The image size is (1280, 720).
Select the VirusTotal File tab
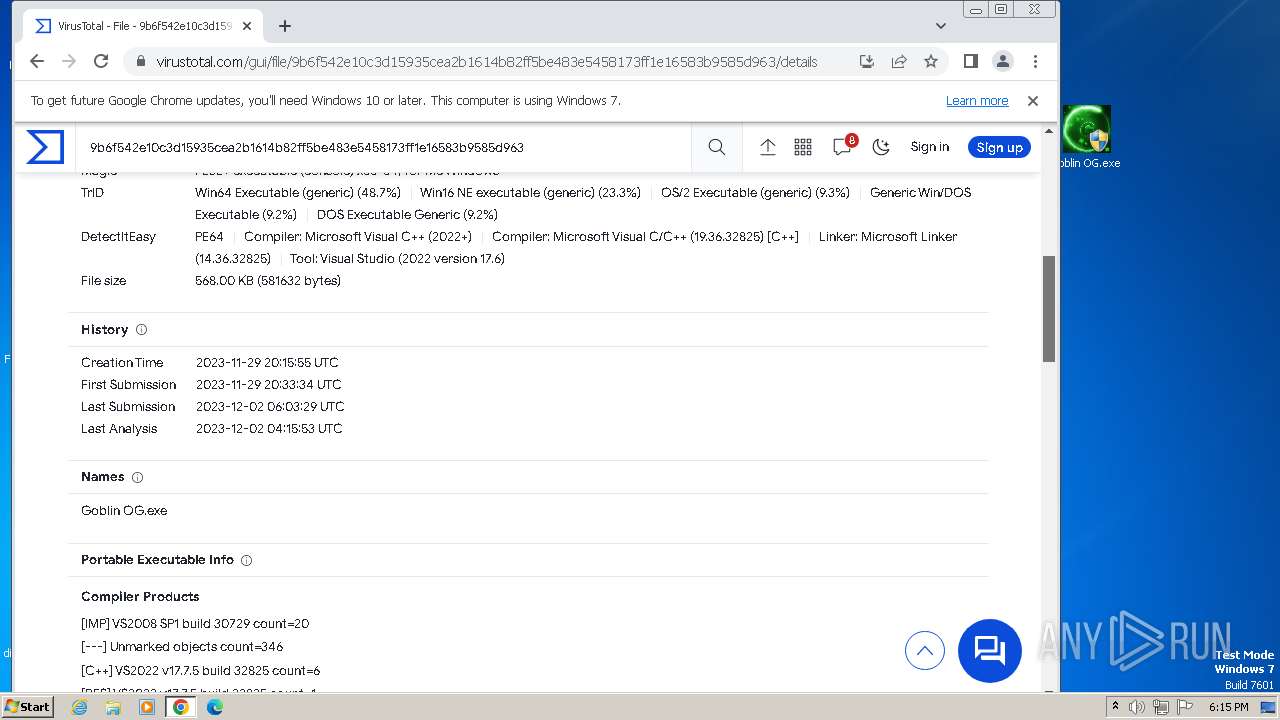(142, 26)
